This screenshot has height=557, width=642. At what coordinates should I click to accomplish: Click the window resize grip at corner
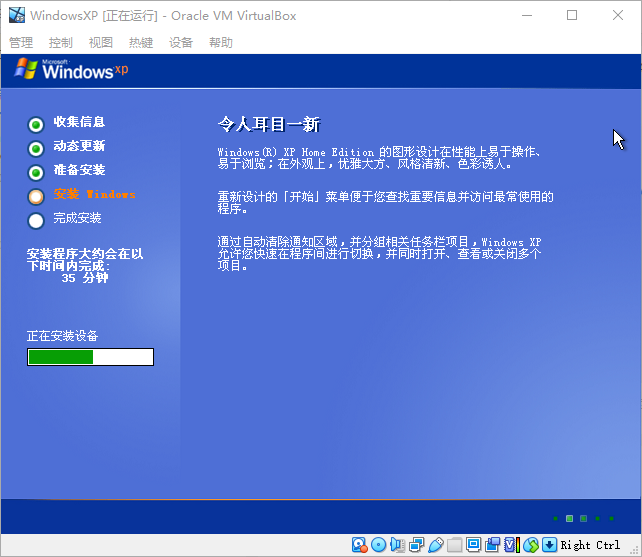point(635,551)
